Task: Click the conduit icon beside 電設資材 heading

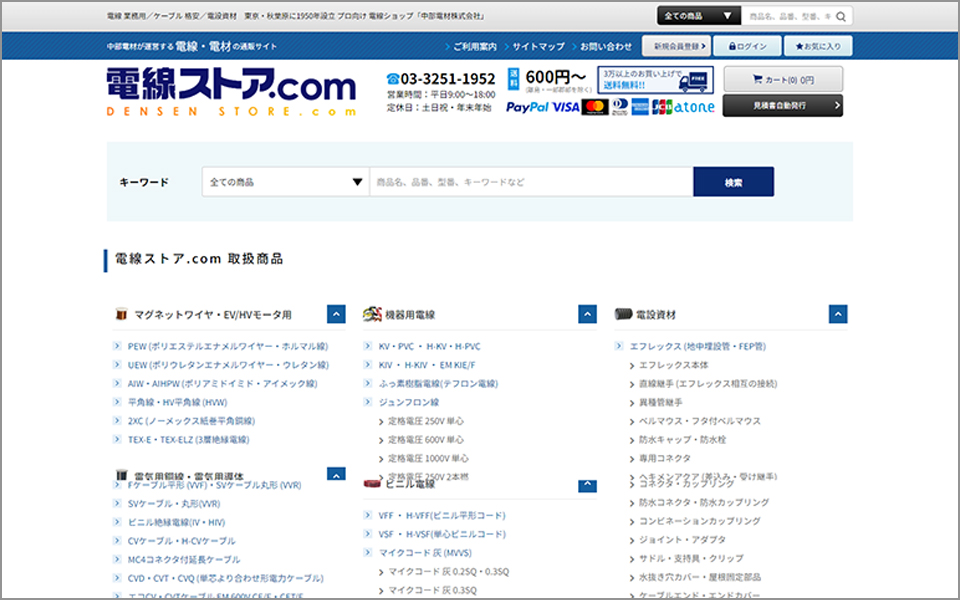Action: (x=623, y=315)
